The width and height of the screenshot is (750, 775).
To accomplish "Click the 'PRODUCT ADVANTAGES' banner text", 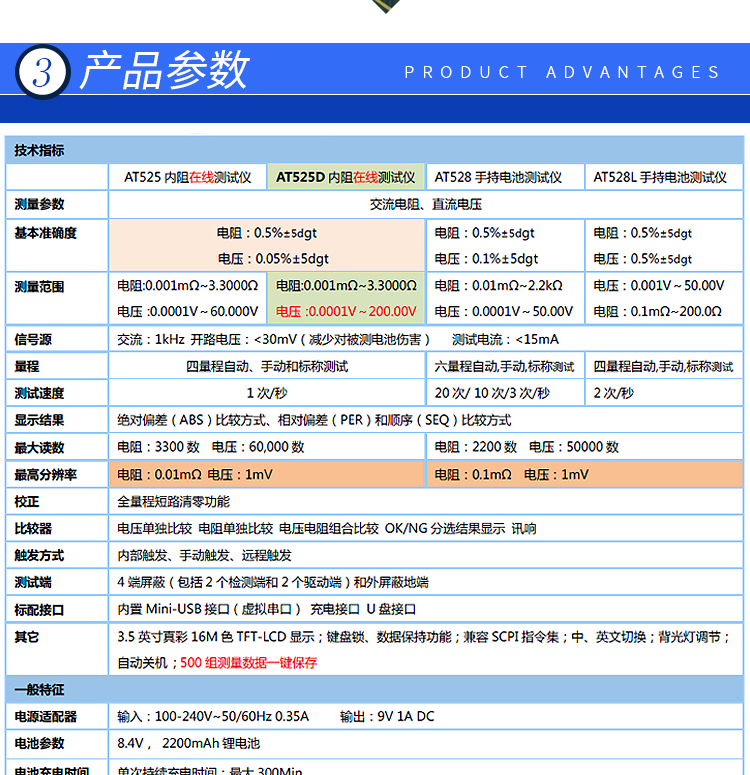I will [x=562, y=72].
